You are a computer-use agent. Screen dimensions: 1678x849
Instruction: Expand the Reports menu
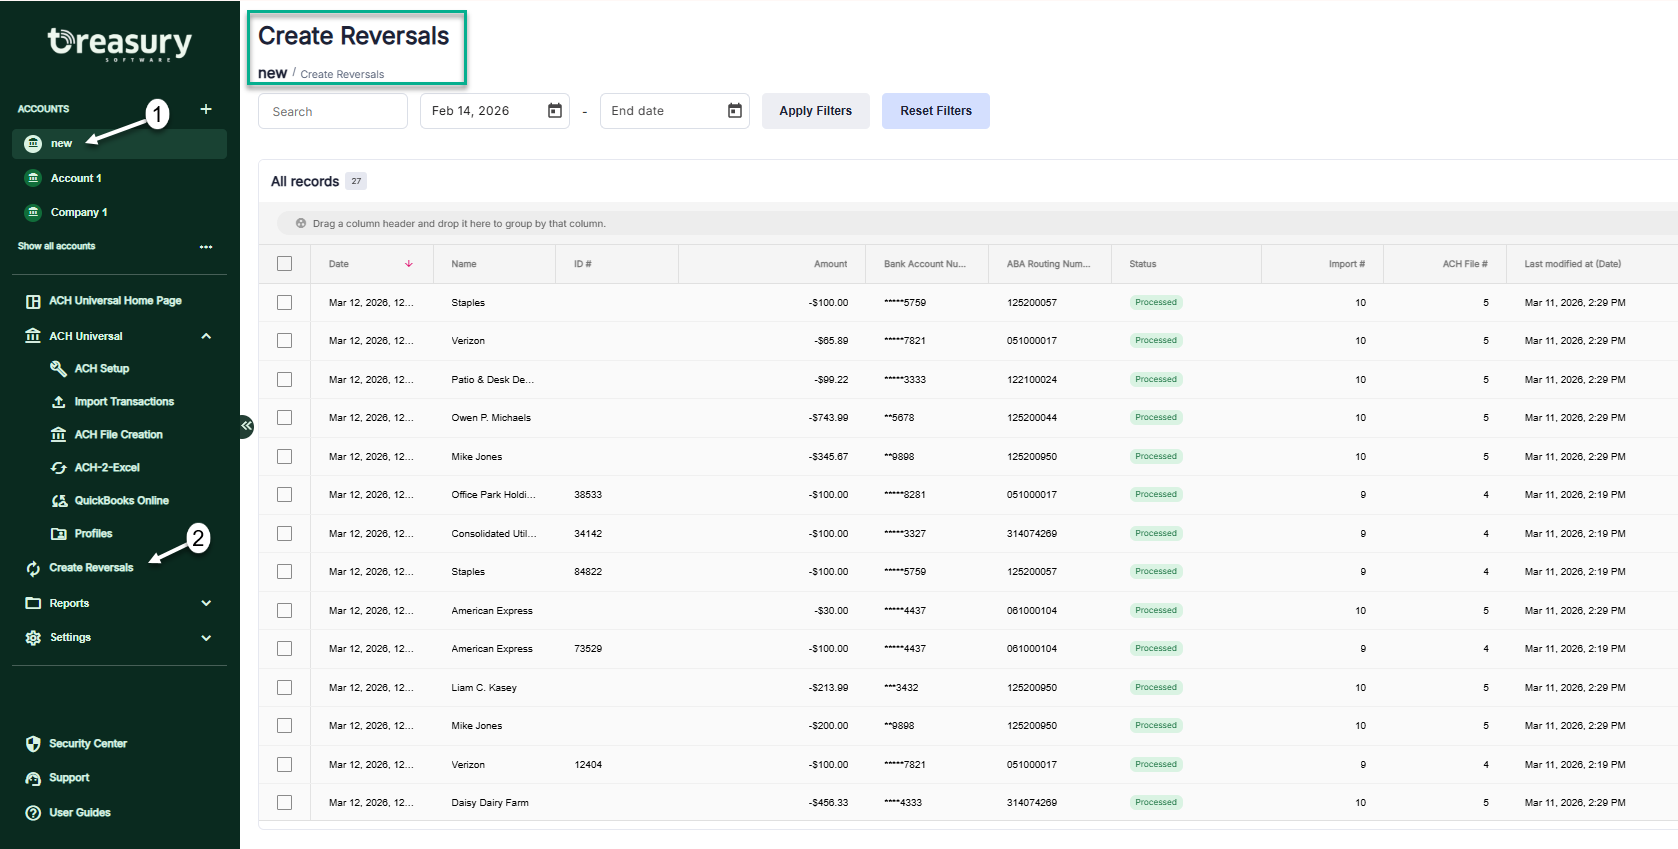click(x=206, y=604)
